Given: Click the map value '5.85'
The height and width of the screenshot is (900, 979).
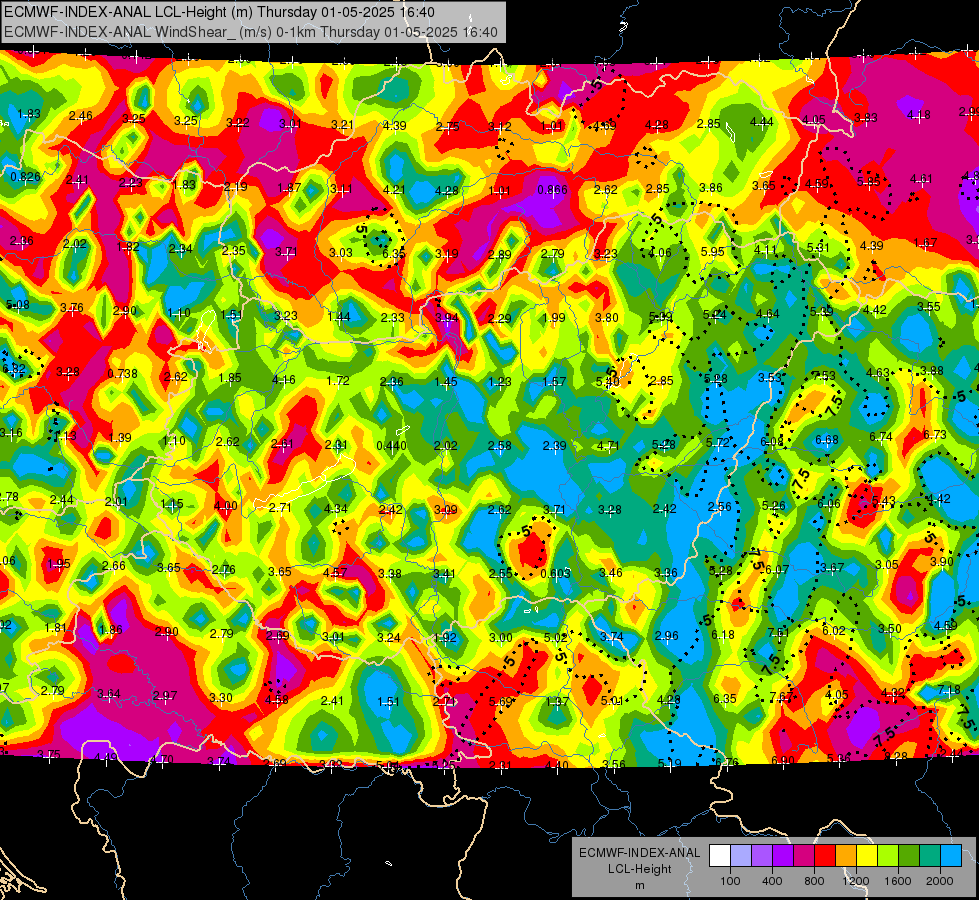Looking at the screenshot, I should (868, 182).
